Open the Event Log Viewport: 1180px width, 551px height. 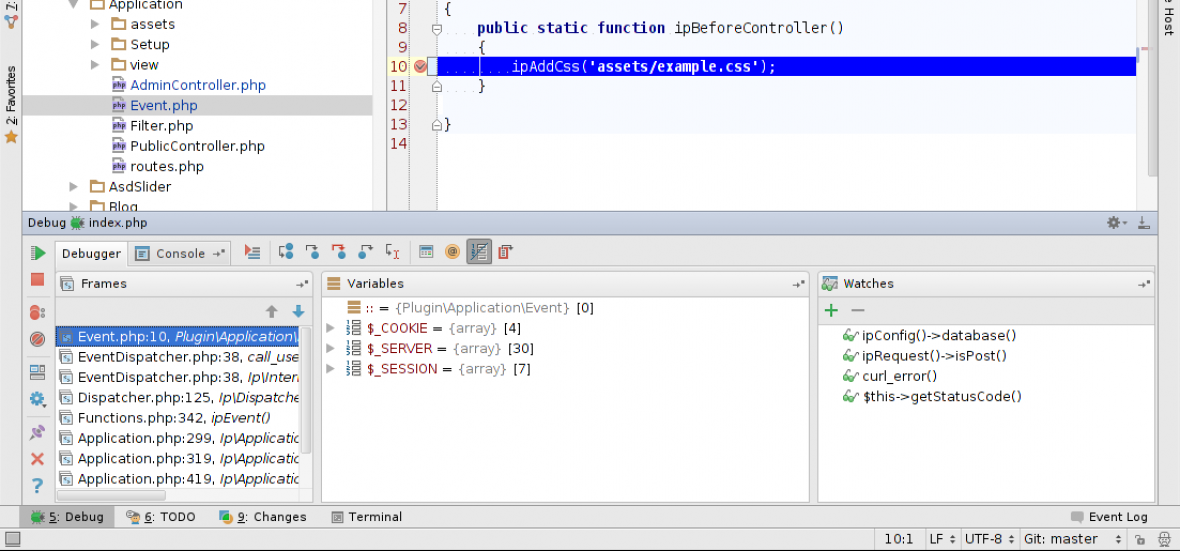(x=1109, y=517)
